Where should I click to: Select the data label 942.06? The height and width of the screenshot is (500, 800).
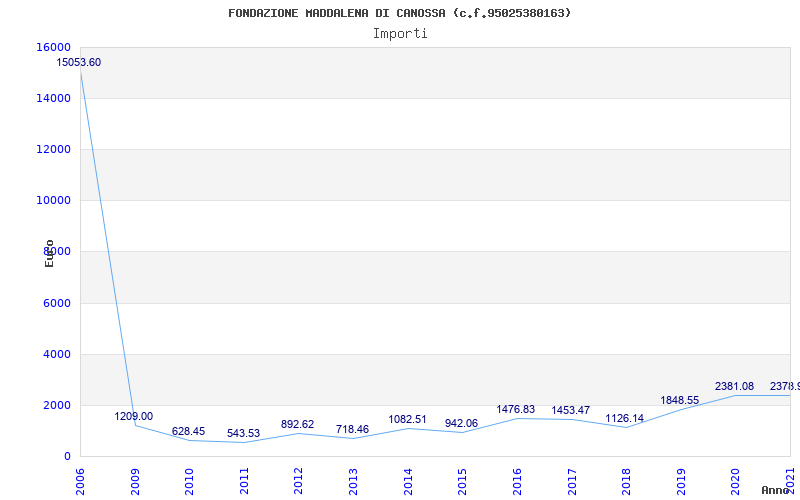pyautogui.click(x=461, y=423)
